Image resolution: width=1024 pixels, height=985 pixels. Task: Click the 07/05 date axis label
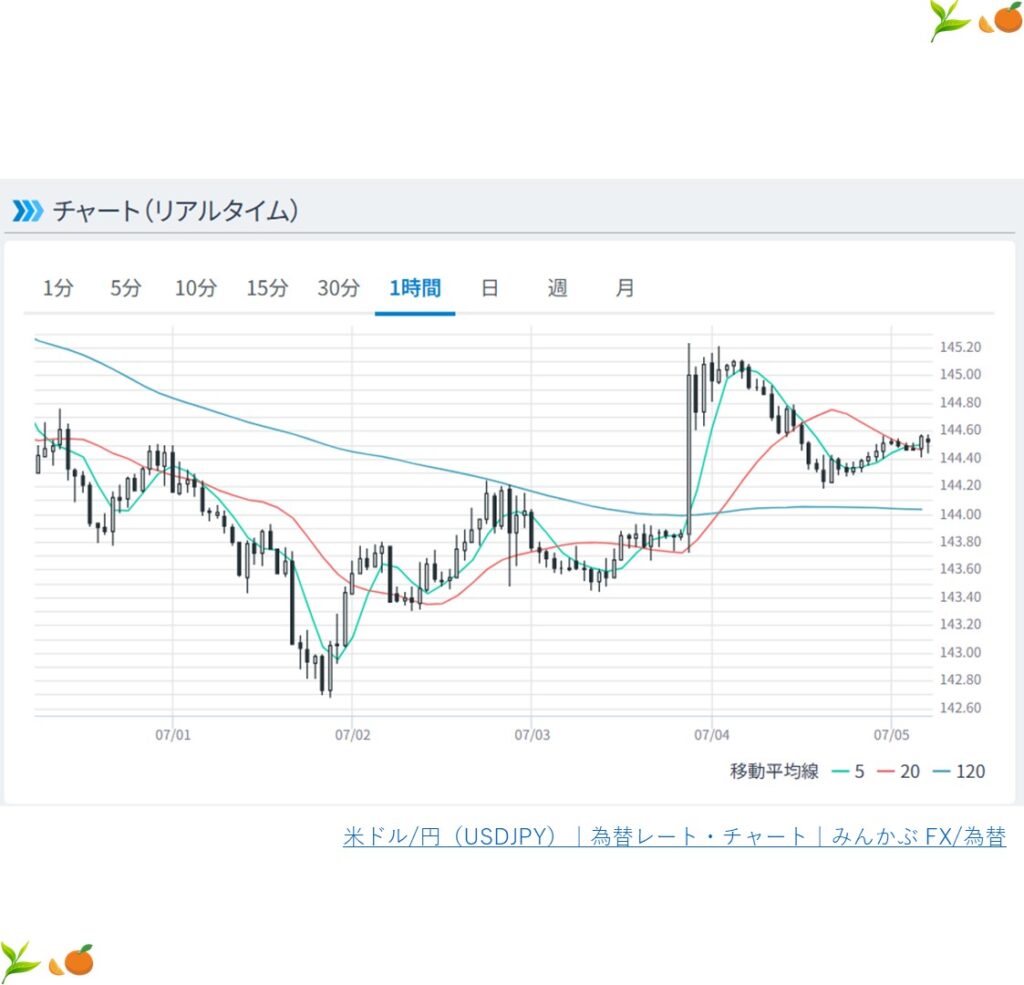pos(891,735)
